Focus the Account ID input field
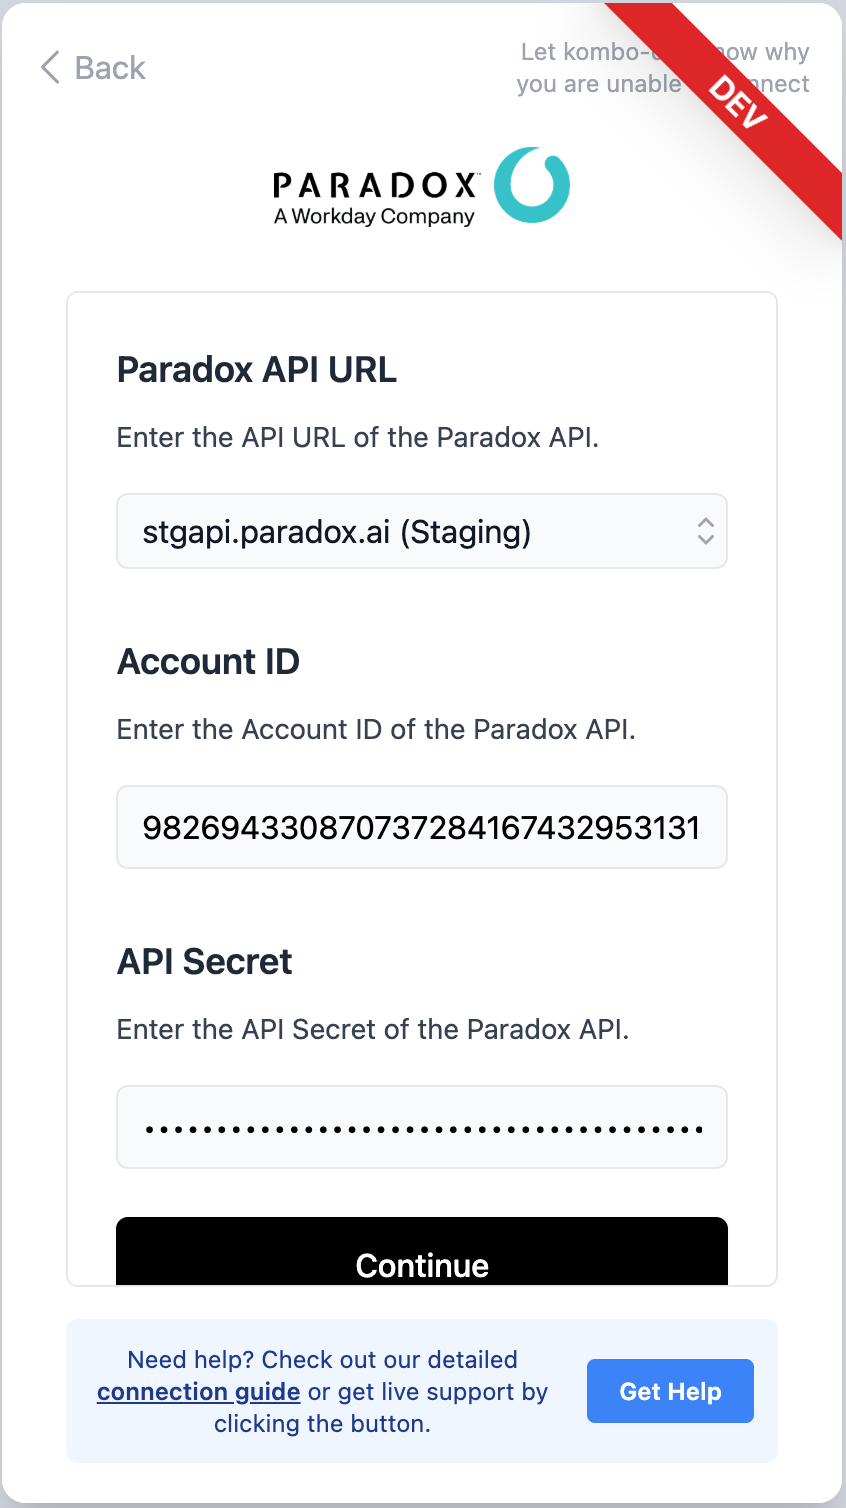 (x=421, y=827)
